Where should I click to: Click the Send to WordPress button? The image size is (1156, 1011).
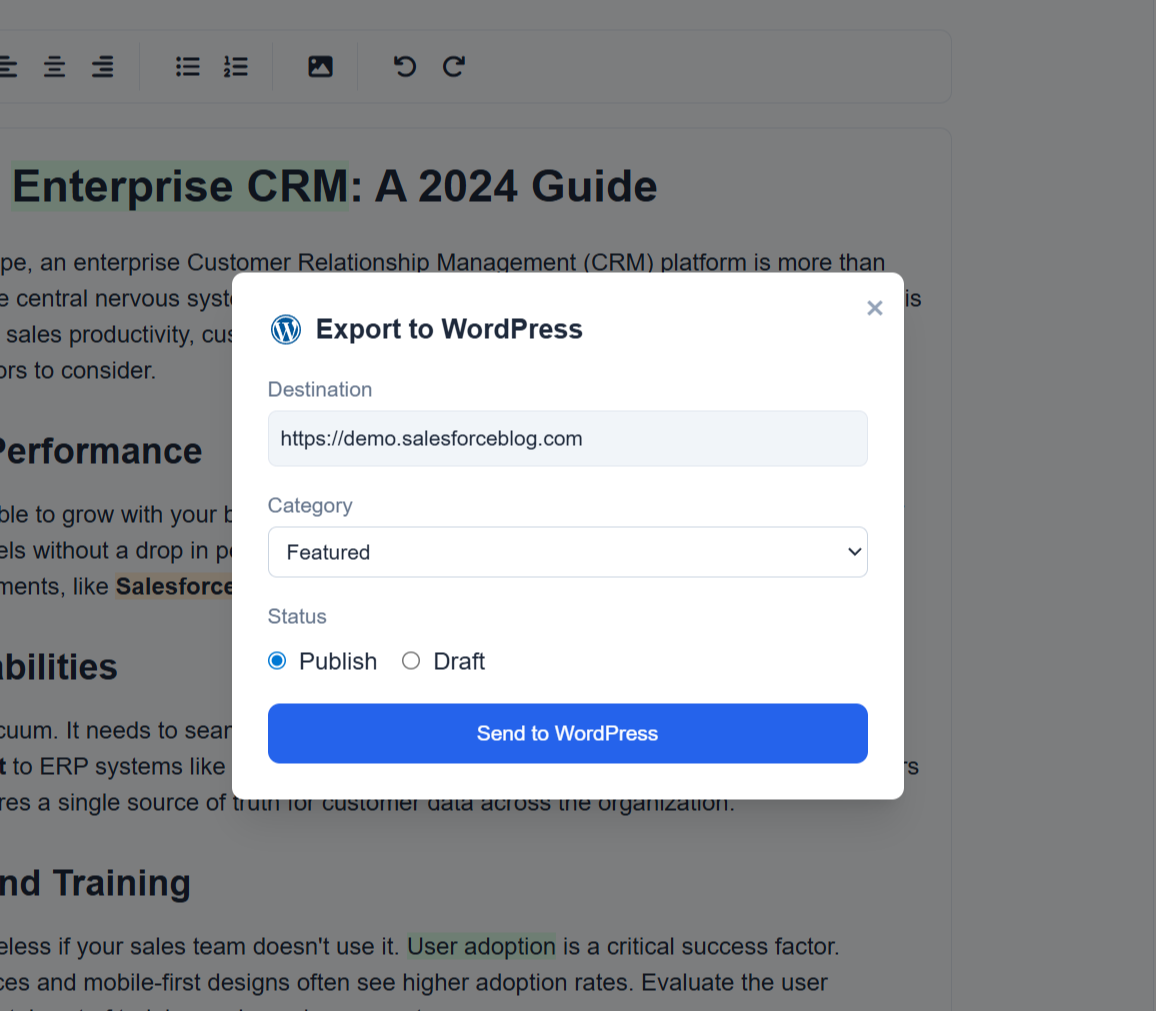pos(568,733)
